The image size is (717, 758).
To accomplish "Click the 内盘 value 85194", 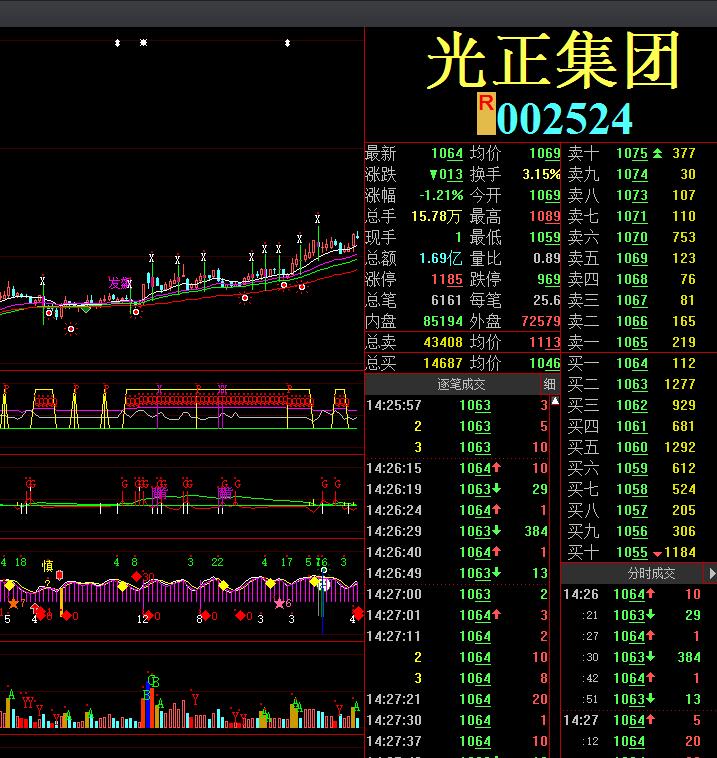I will [443, 321].
